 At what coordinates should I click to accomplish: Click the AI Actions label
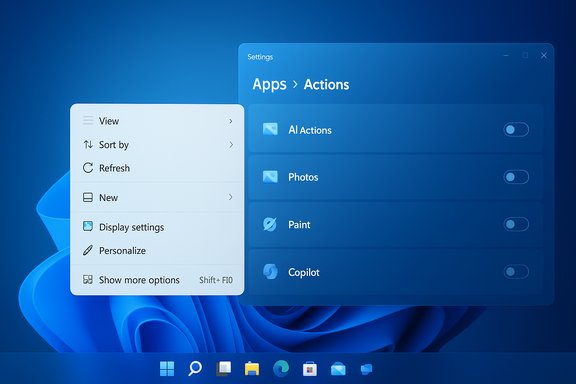[x=310, y=130]
